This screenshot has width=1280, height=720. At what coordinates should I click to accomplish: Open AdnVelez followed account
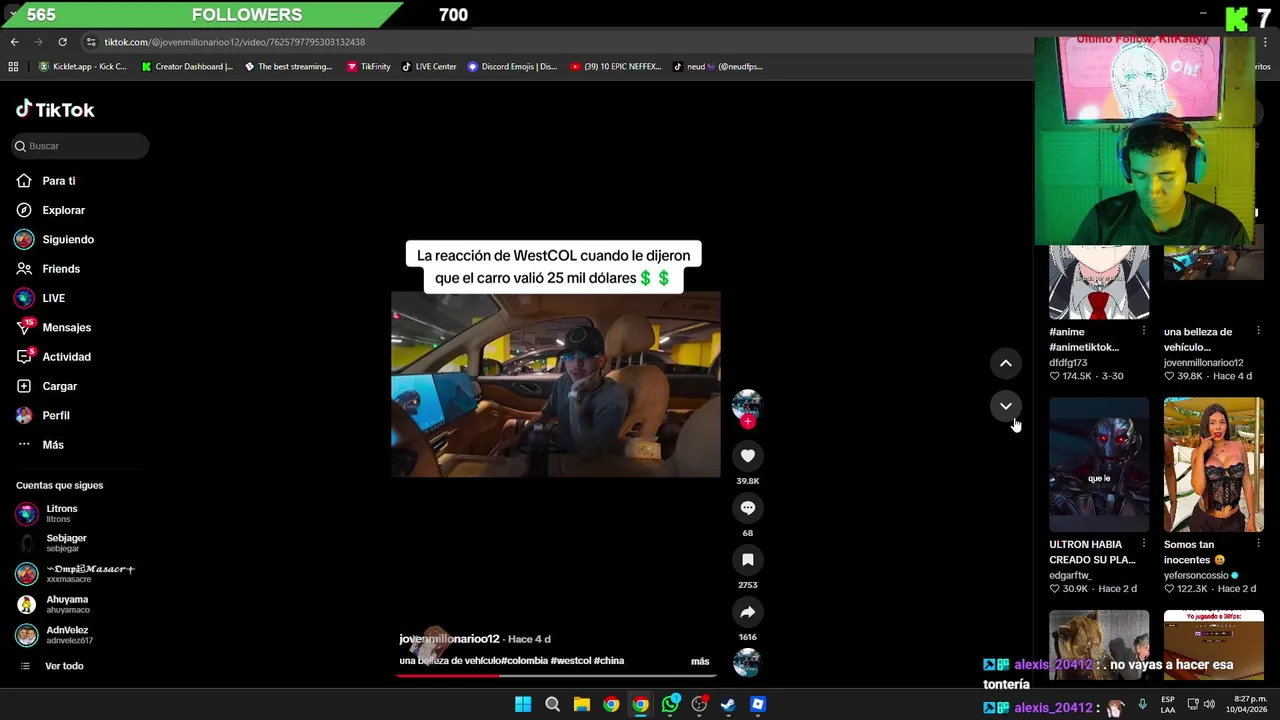[x=67, y=636]
